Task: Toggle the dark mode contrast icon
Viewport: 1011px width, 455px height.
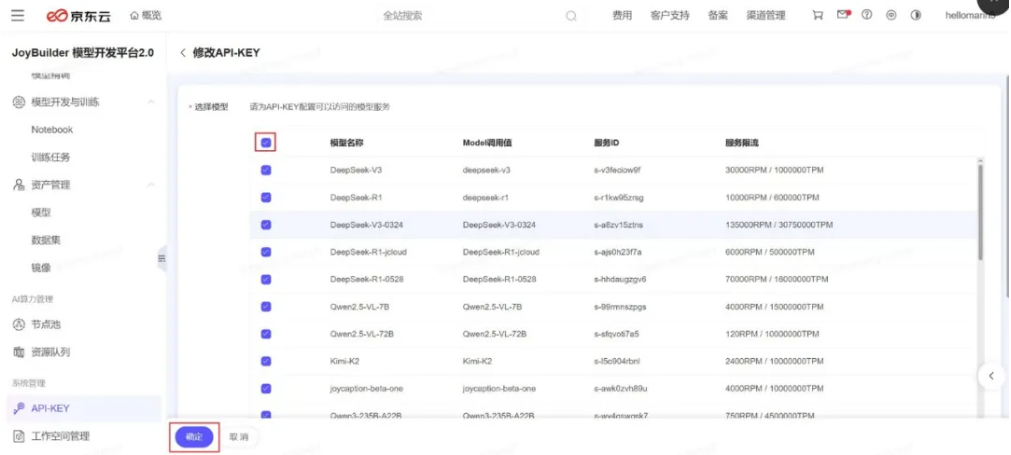Action: click(915, 15)
